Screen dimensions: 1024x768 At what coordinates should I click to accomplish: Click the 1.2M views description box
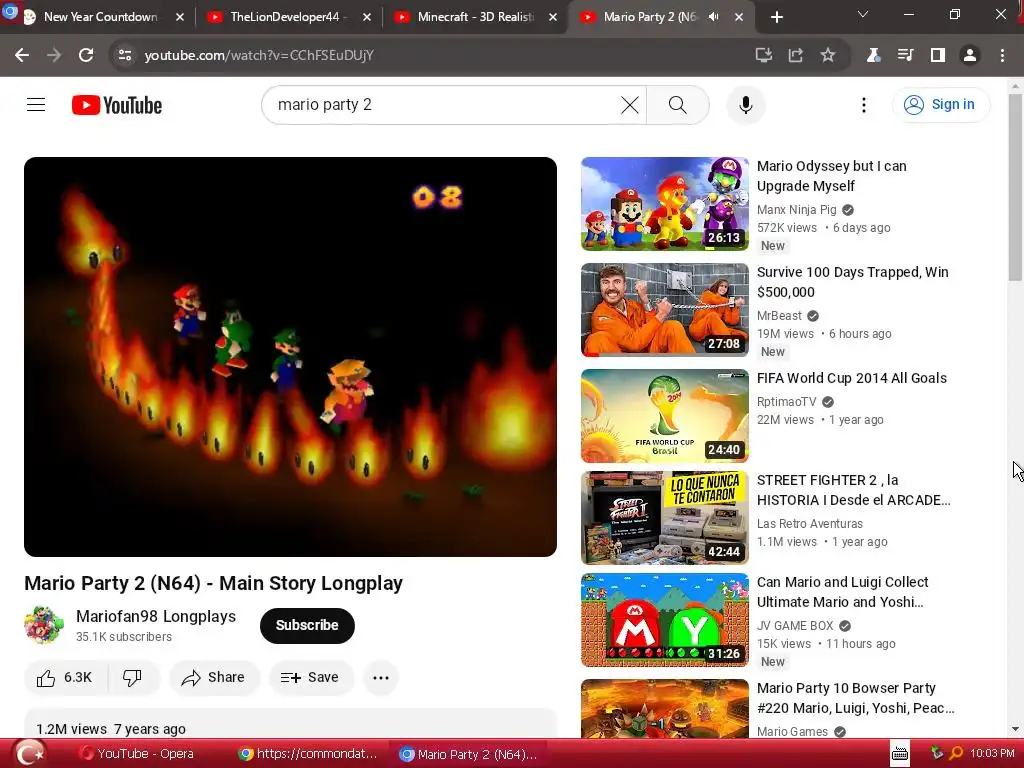pos(291,724)
